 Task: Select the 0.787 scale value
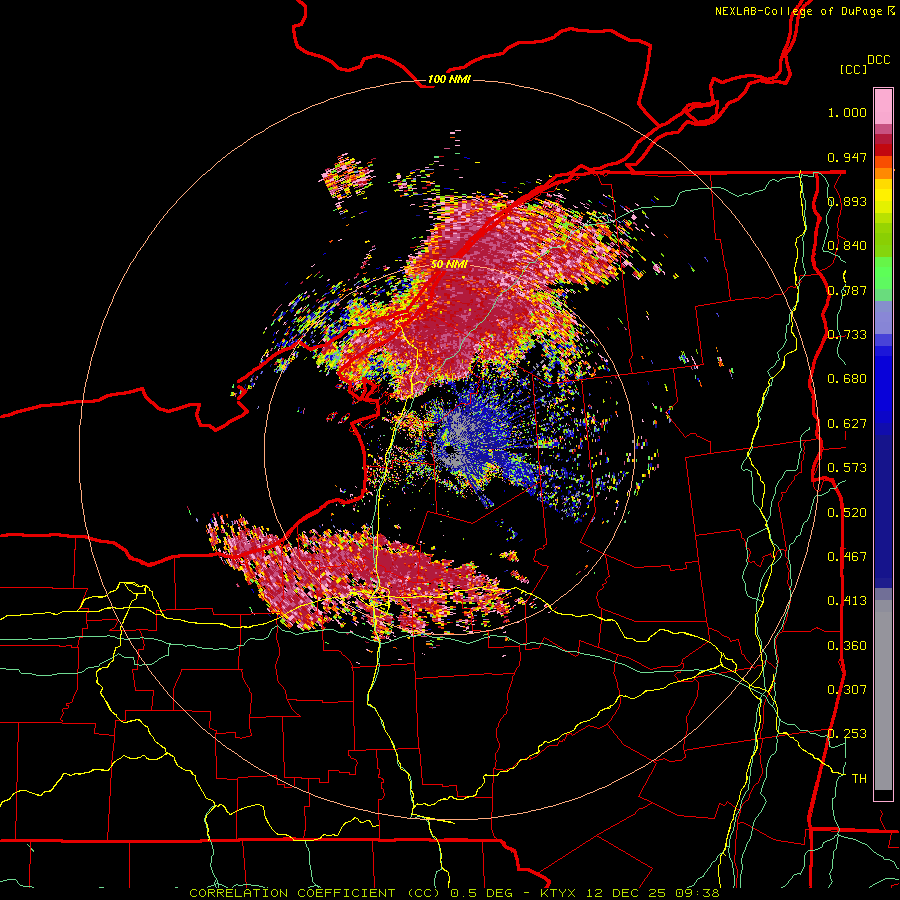847,290
